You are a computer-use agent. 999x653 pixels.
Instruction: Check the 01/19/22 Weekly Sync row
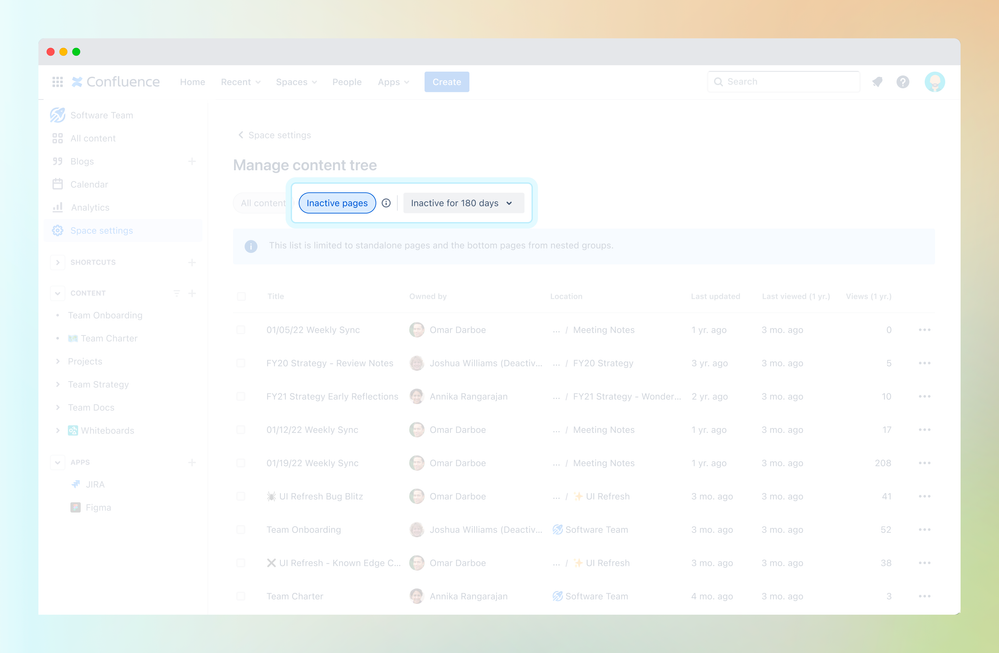[241, 463]
